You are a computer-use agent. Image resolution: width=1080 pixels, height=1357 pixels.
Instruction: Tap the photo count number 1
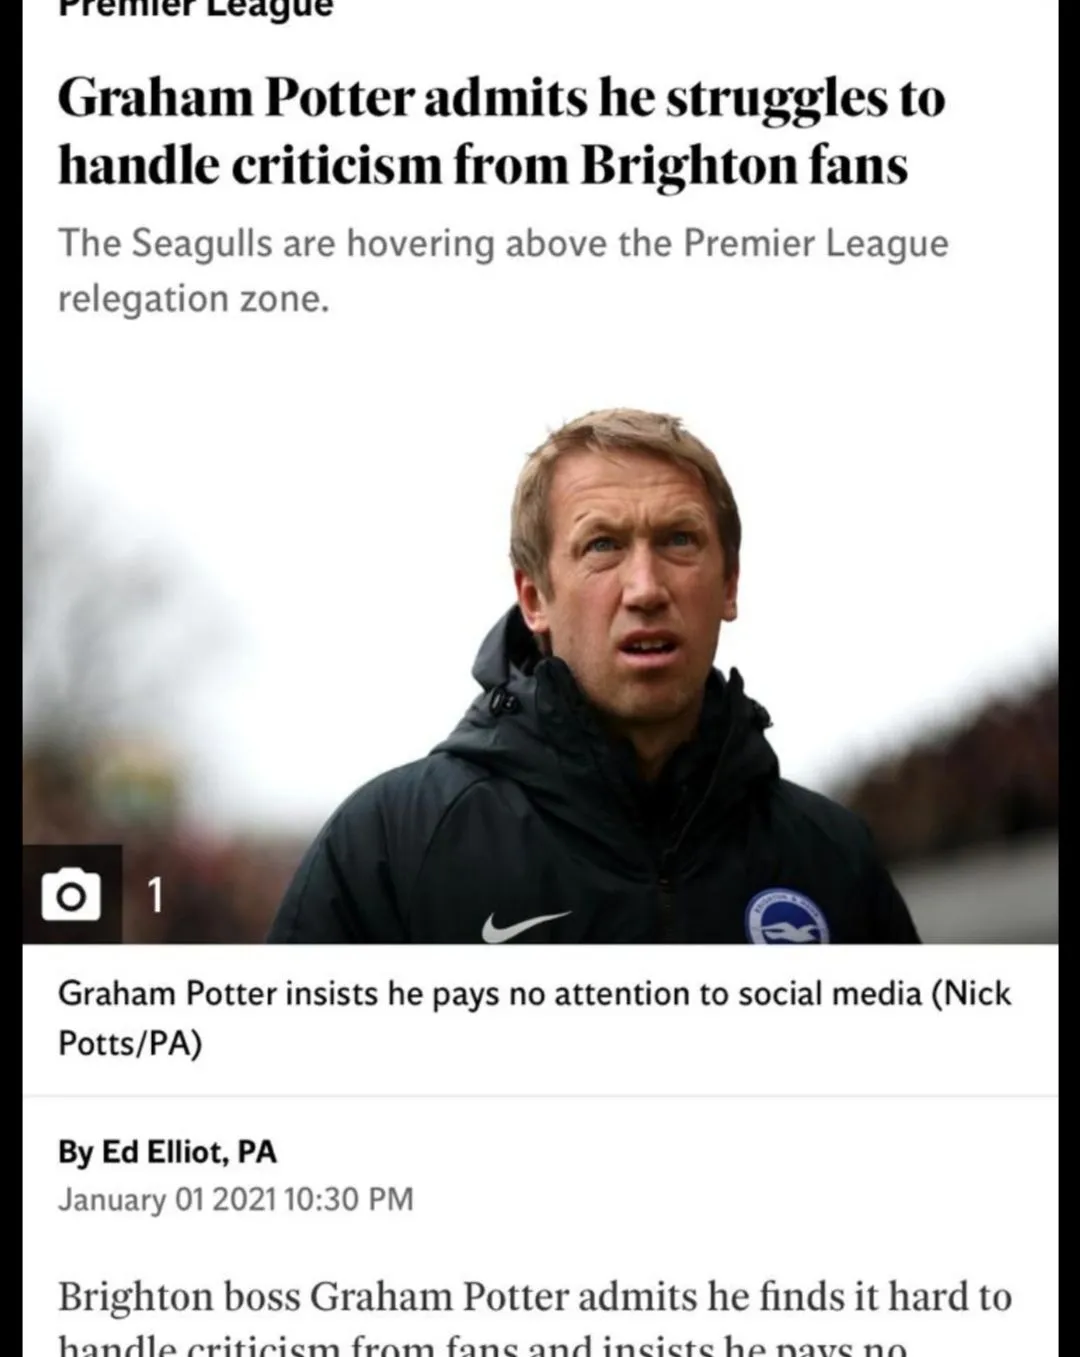click(155, 895)
